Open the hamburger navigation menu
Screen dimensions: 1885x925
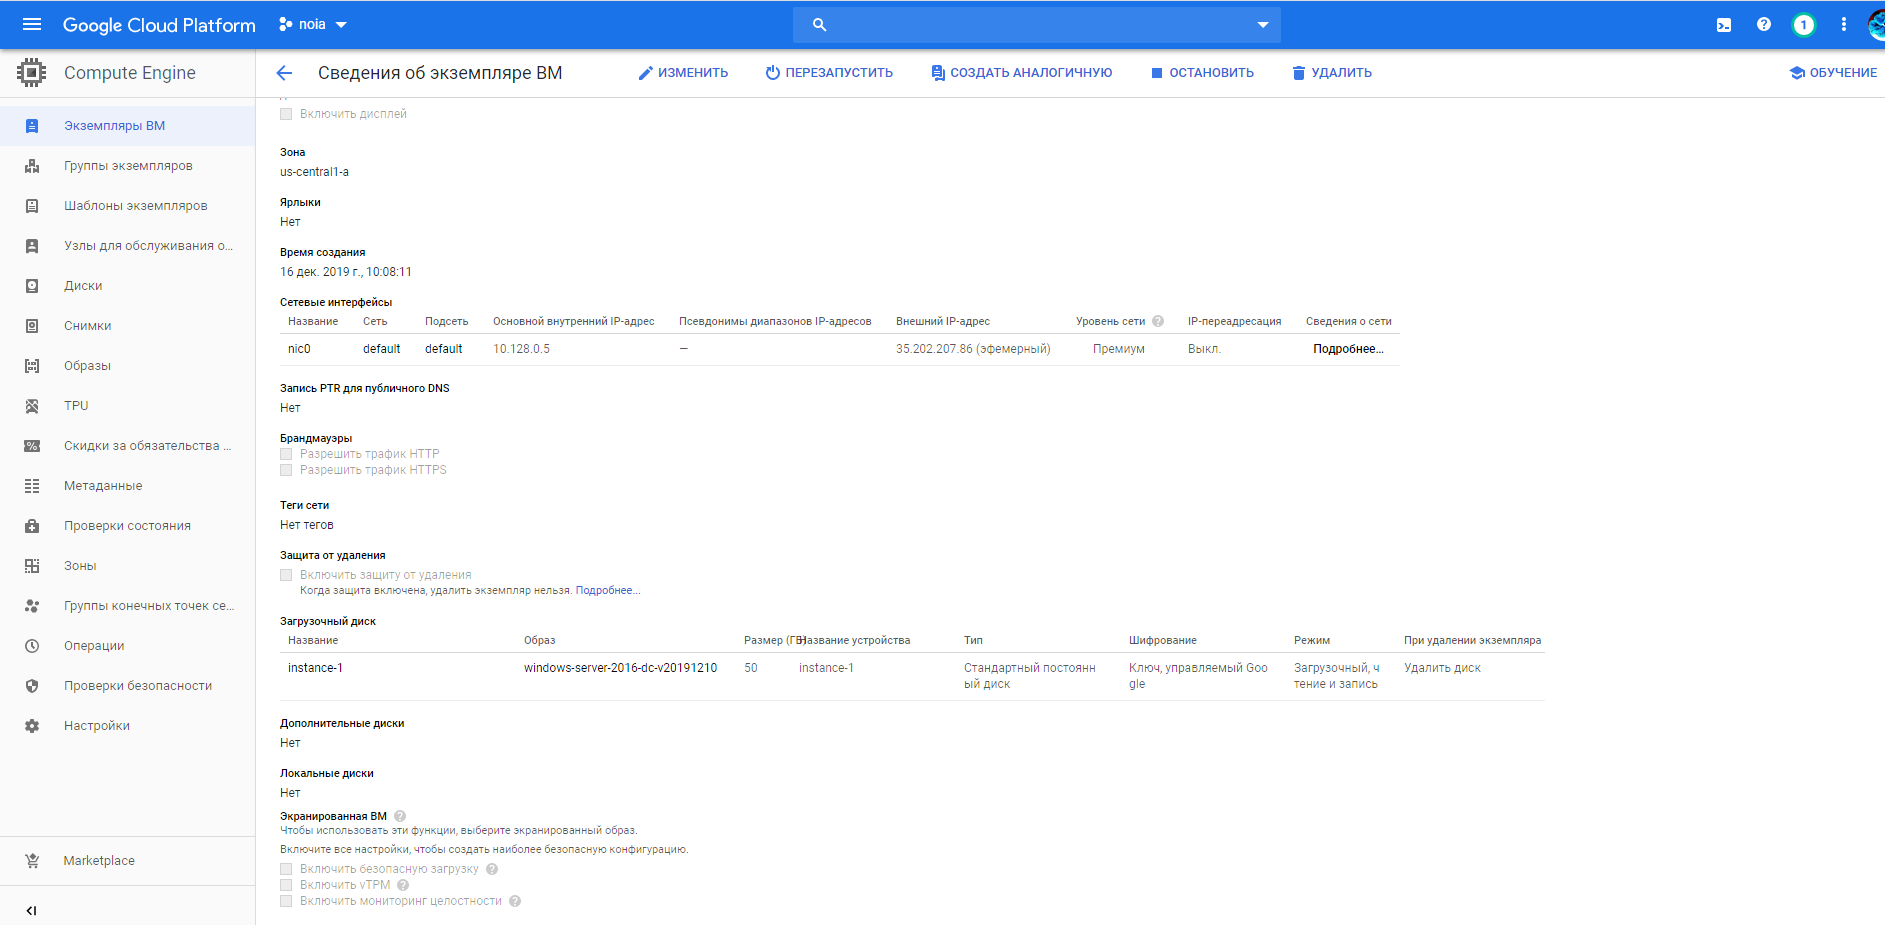(32, 24)
